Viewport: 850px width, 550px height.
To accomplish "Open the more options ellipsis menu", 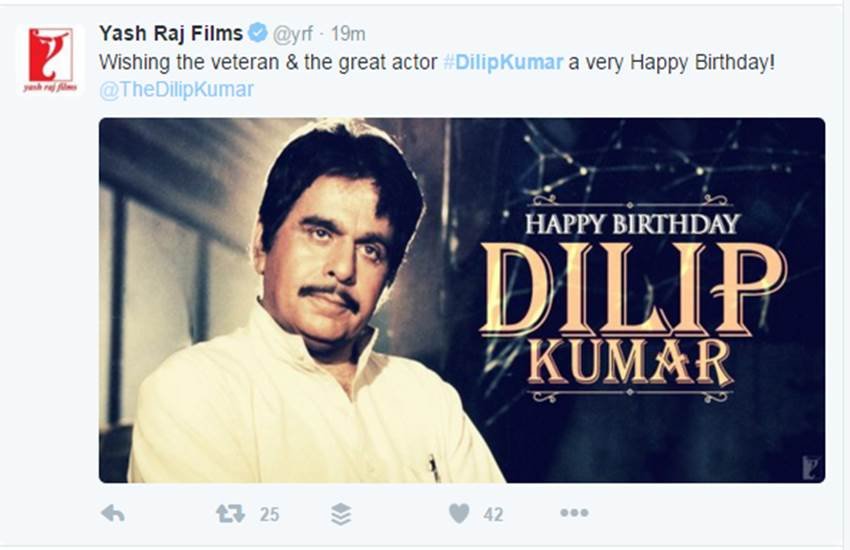I will 574,513.
